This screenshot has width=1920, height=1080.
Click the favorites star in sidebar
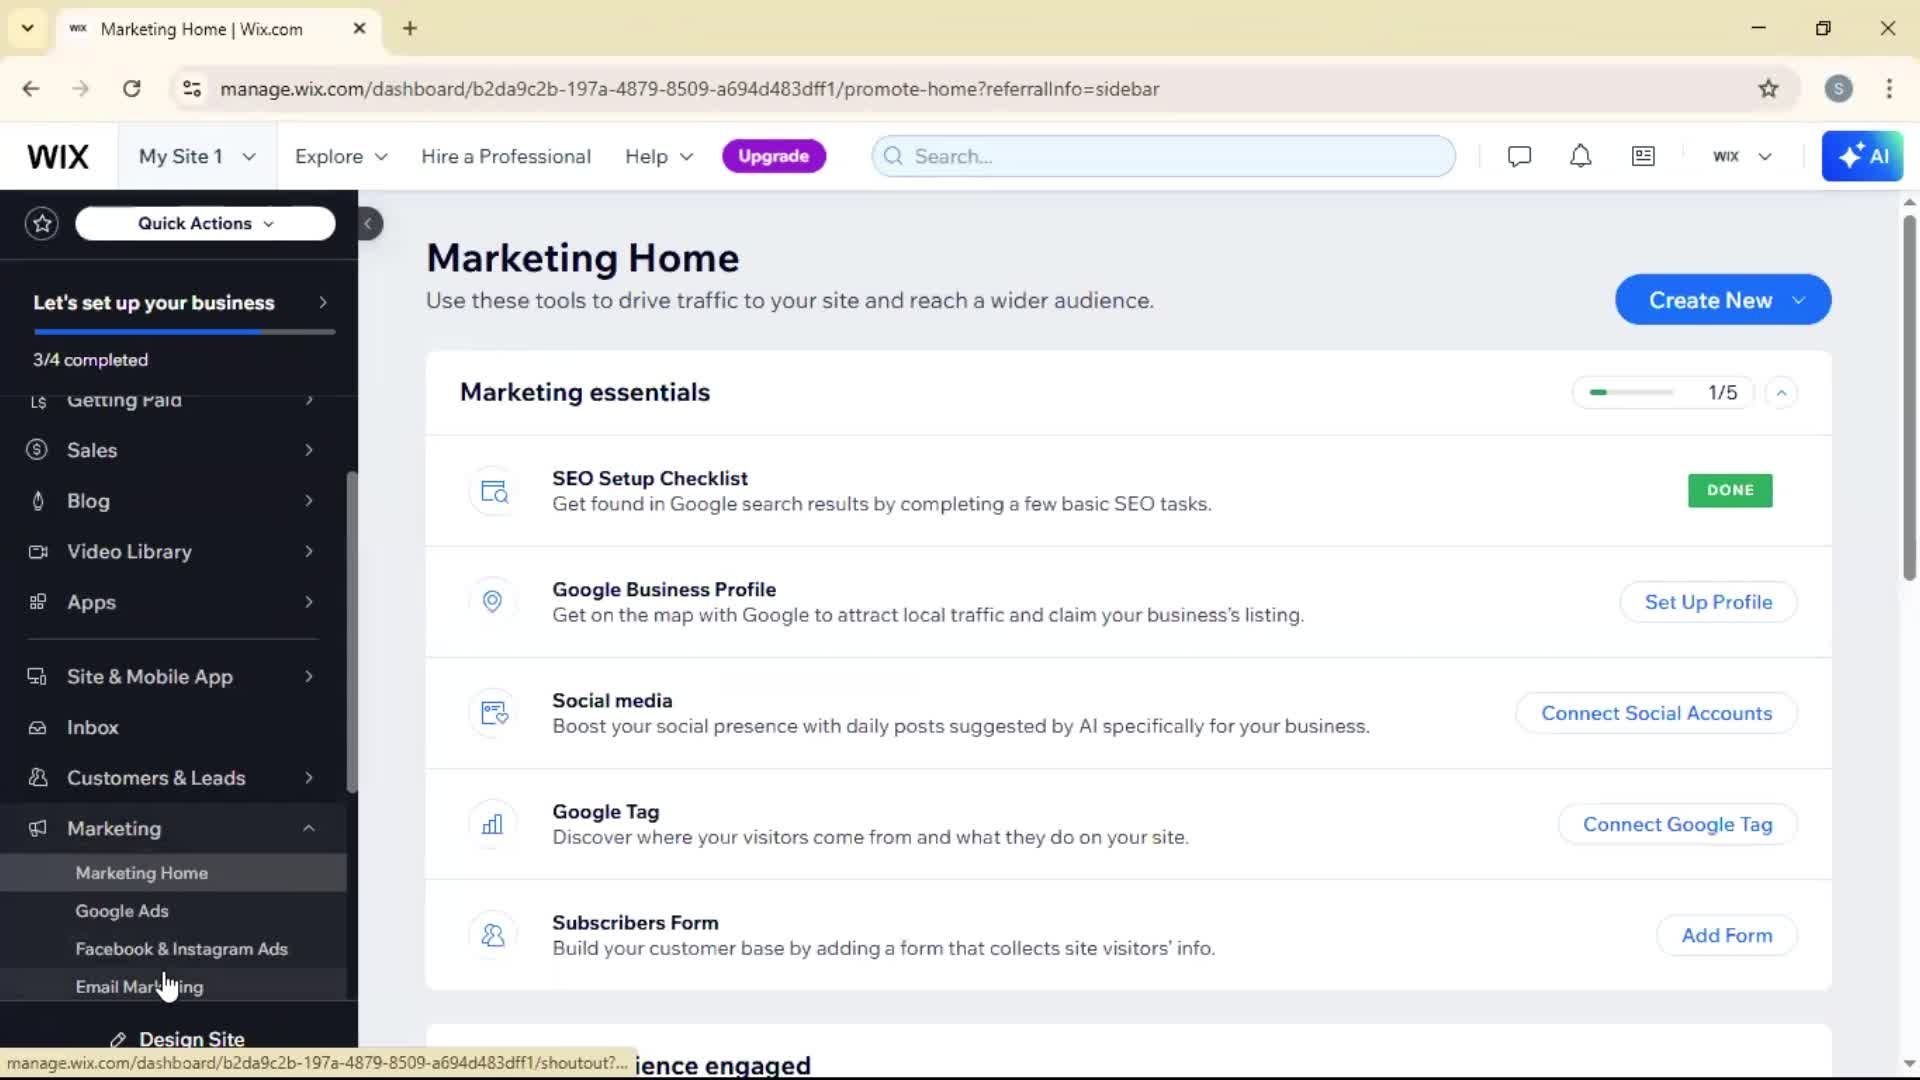tap(42, 224)
